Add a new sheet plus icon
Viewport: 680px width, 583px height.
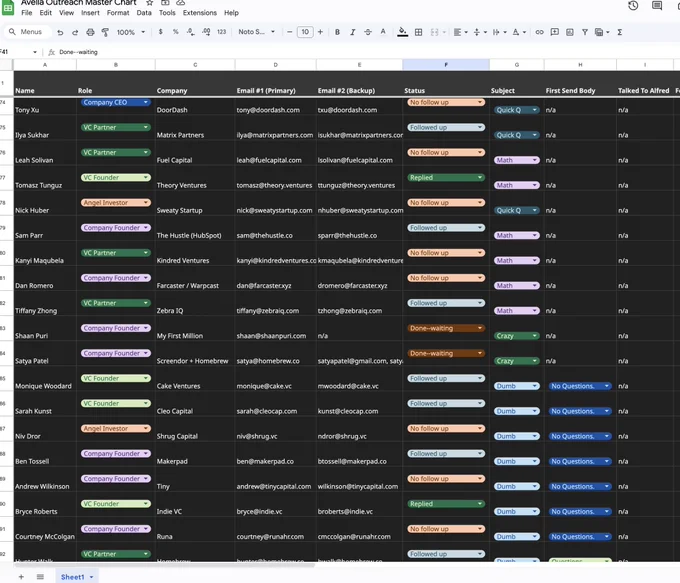point(21,577)
